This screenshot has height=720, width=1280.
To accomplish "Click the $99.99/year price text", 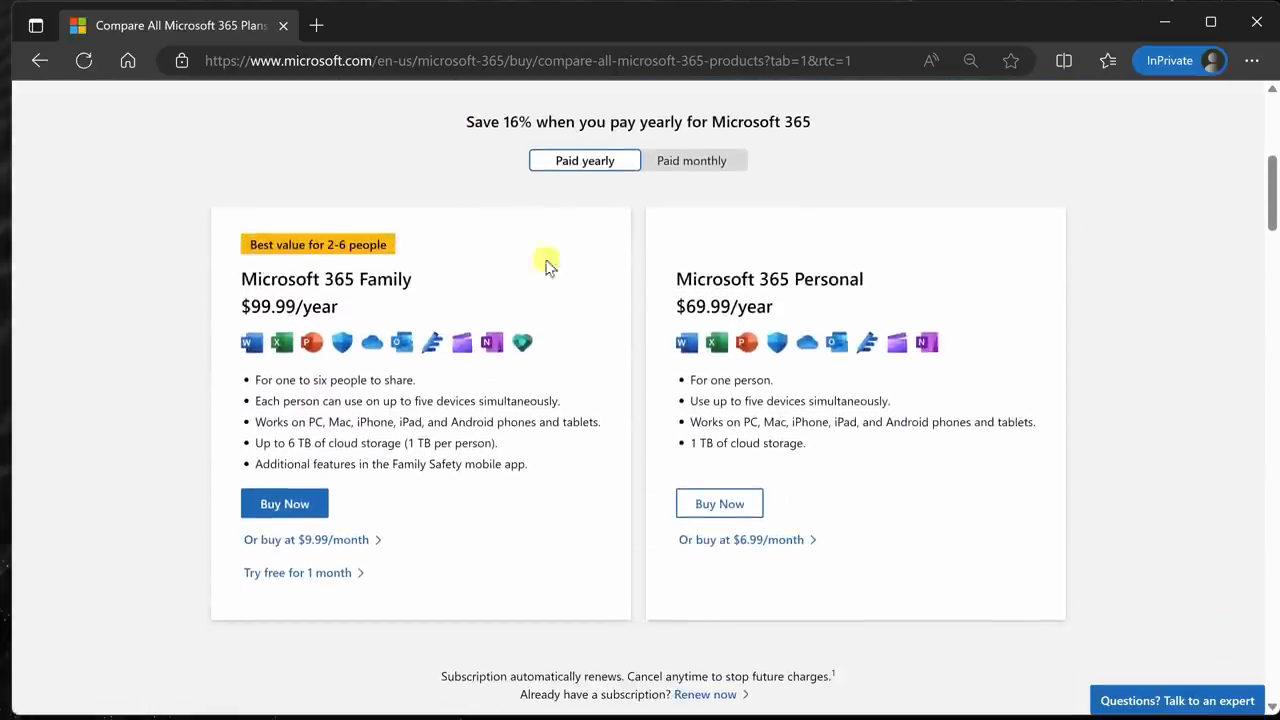I will click(x=289, y=307).
